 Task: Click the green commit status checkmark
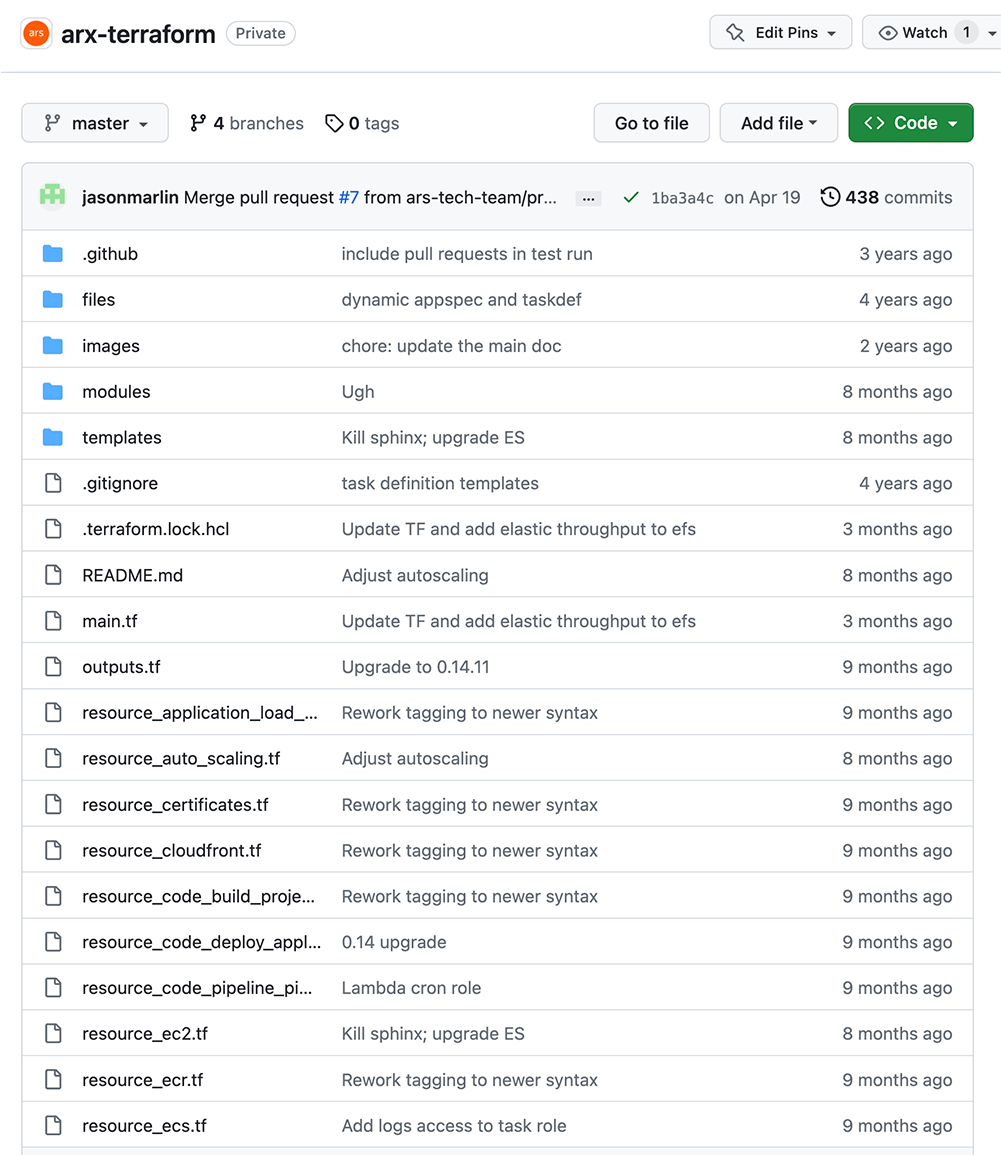pos(631,197)
